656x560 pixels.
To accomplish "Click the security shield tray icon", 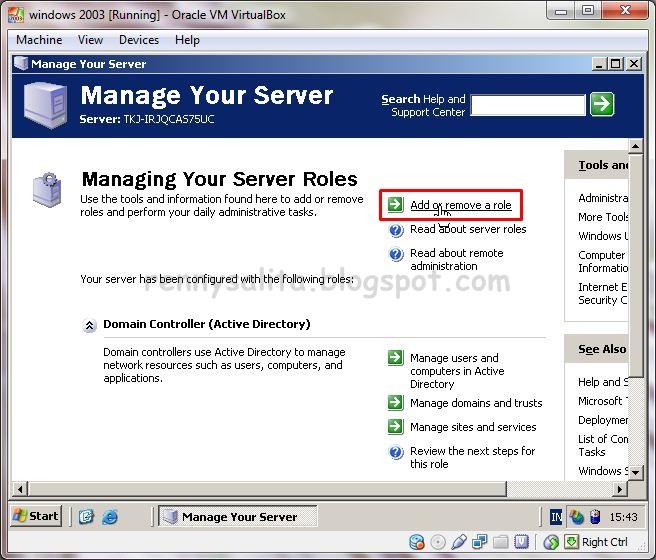I will (577, 517).
